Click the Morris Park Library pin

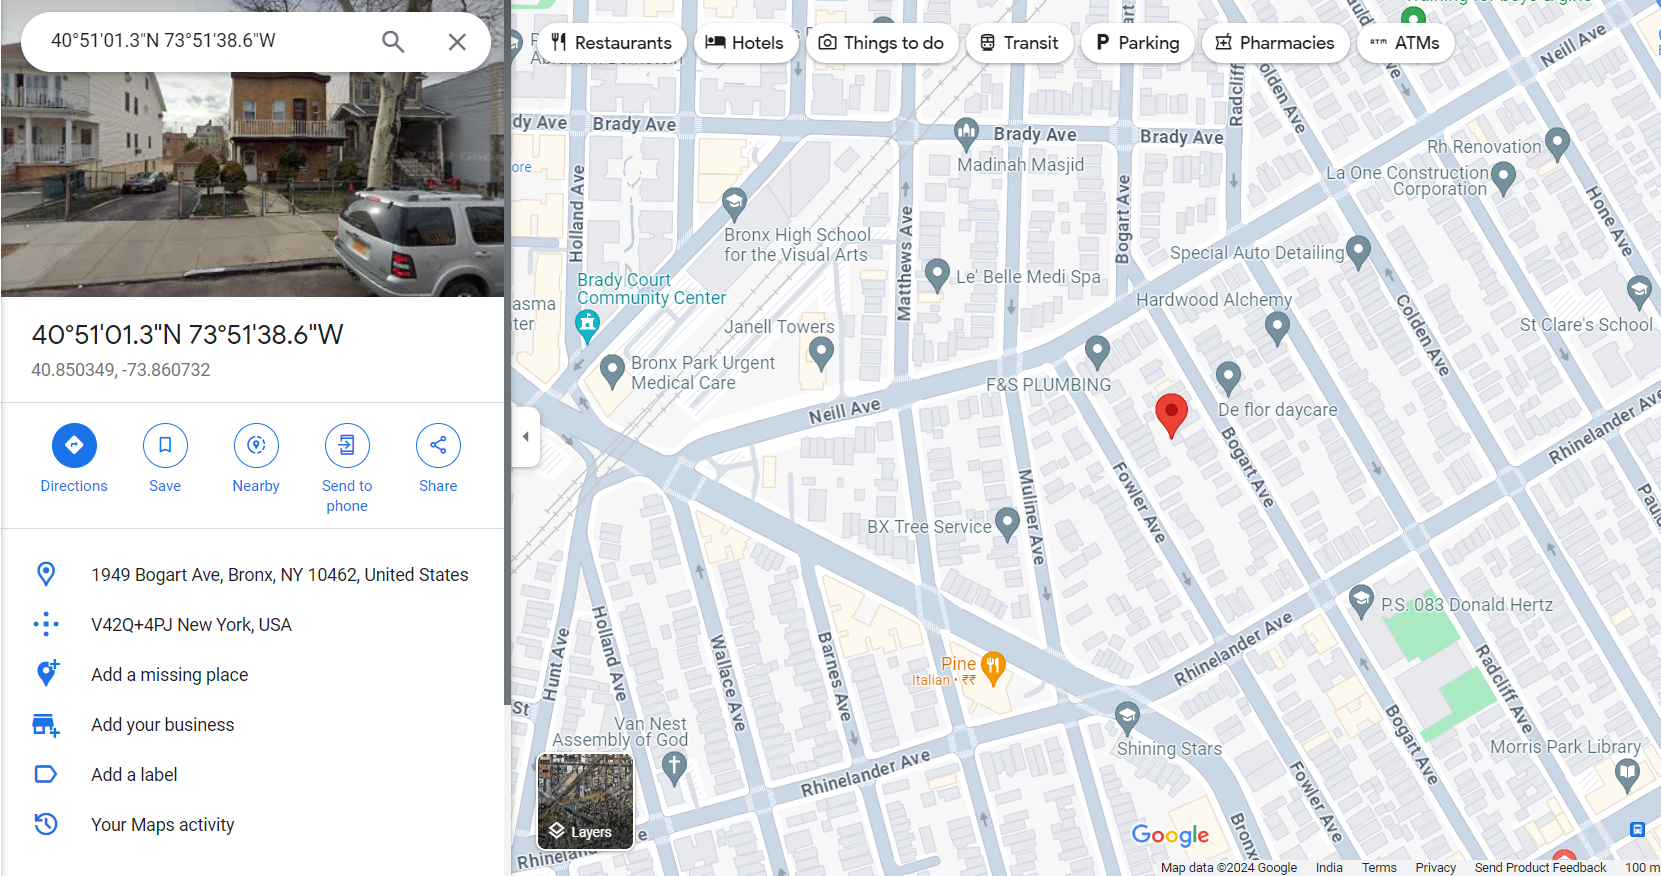click(1627, 773)
